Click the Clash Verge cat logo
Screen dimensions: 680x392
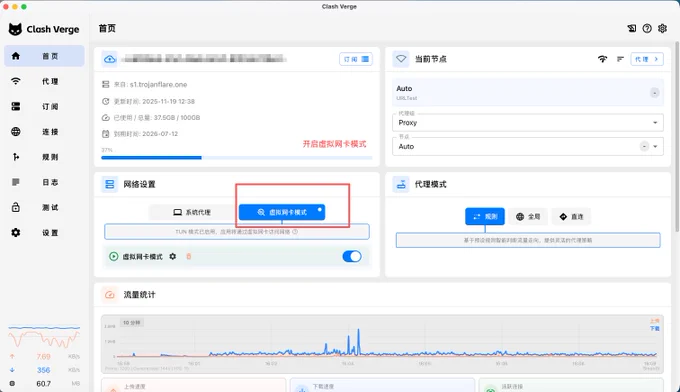15,29
